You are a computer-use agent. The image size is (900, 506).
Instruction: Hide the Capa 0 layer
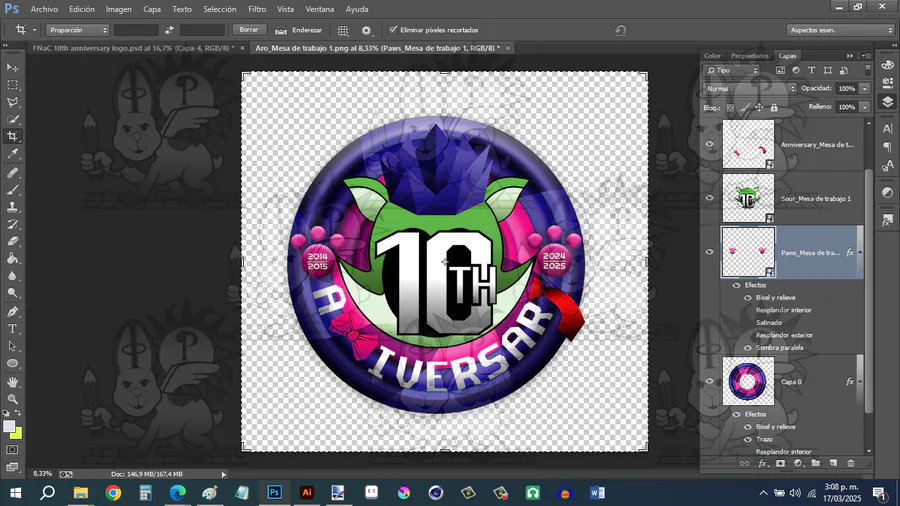point(709,381)
